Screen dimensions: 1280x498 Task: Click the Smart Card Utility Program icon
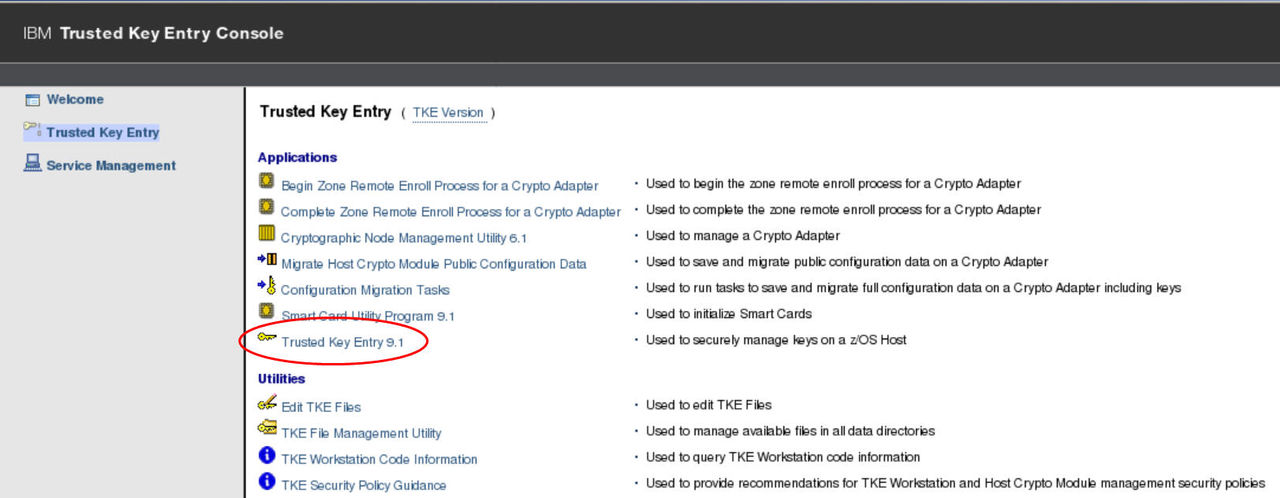(x=266, y=312)
